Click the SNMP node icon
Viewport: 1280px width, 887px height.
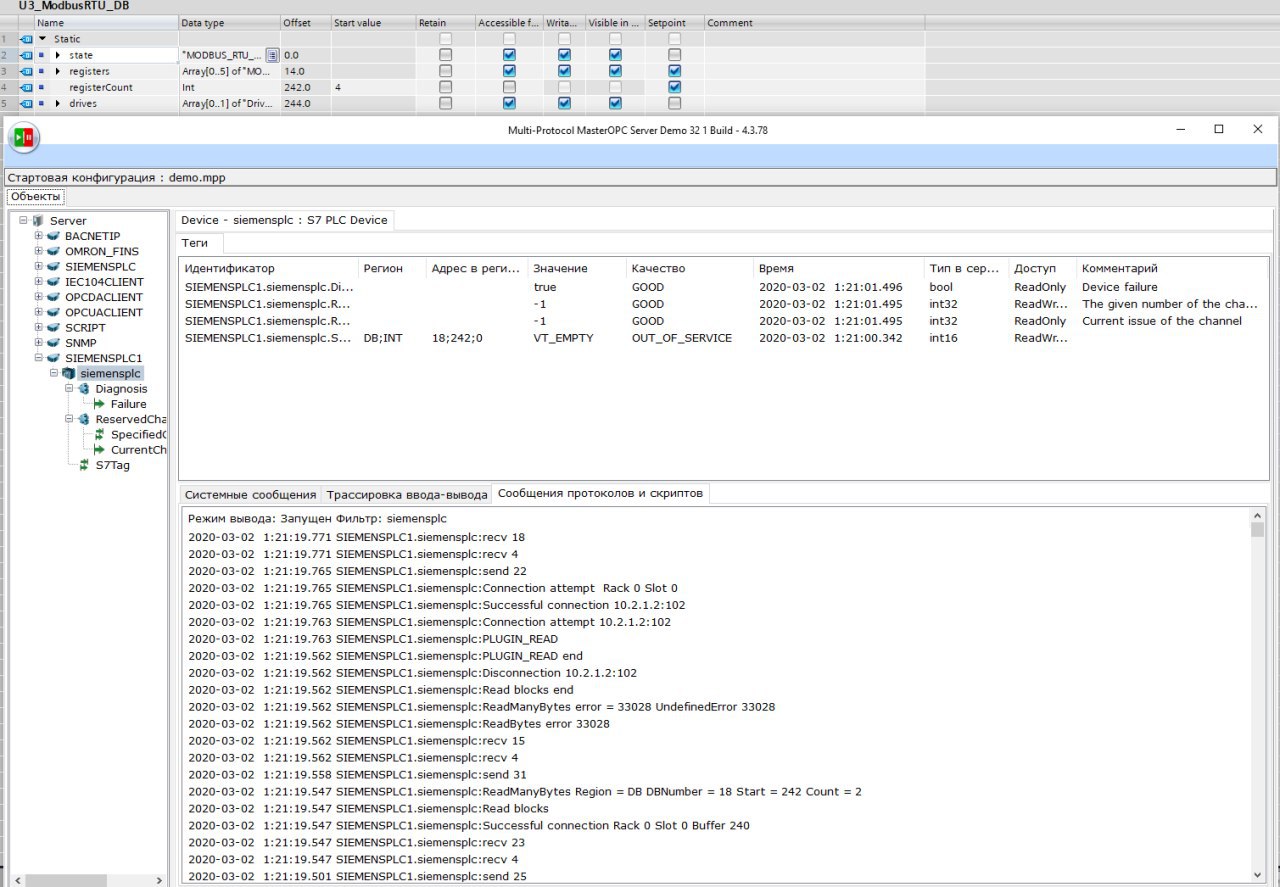(53, 343)
